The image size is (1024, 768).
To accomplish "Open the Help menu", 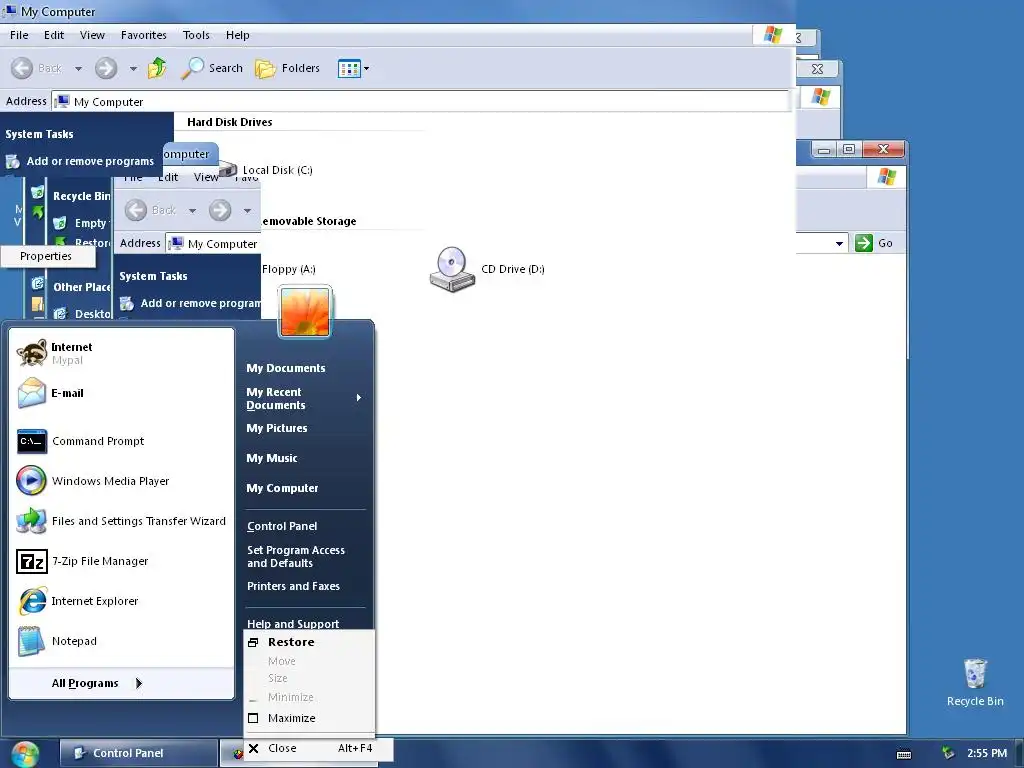I will [238, 35].
